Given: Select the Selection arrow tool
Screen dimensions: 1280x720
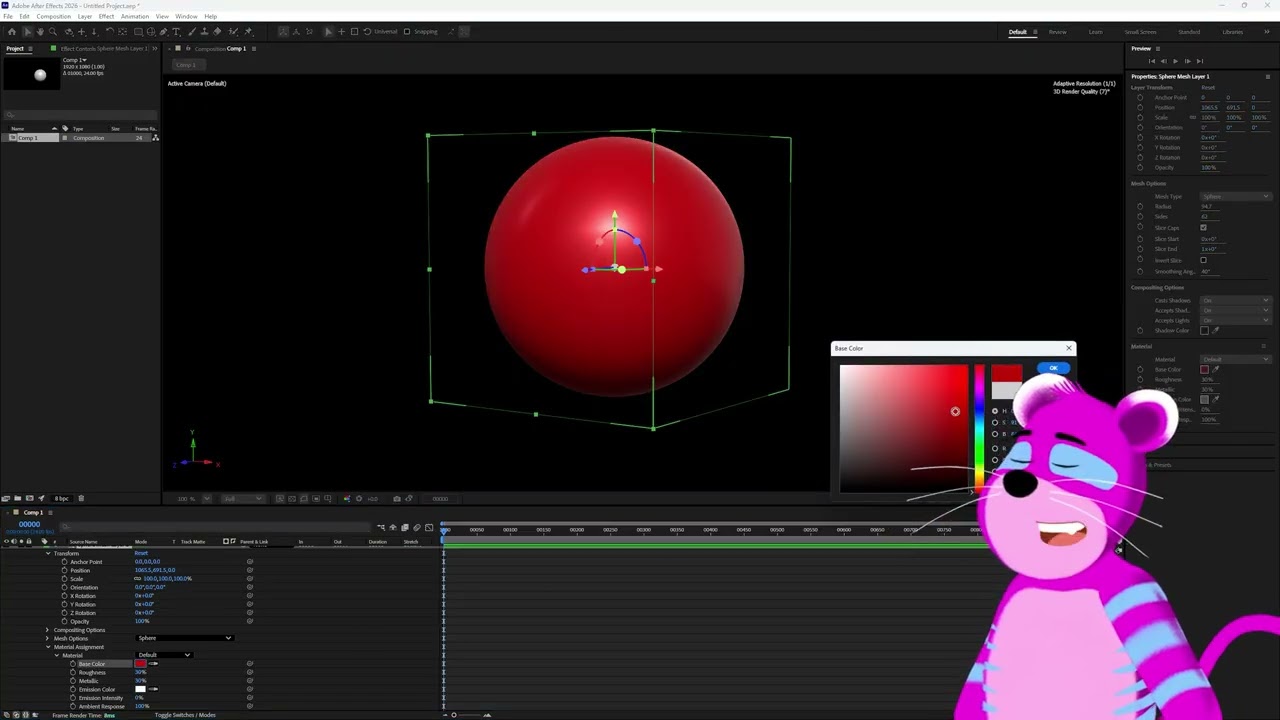Looking at the screenshot, I should click(27, 32).
